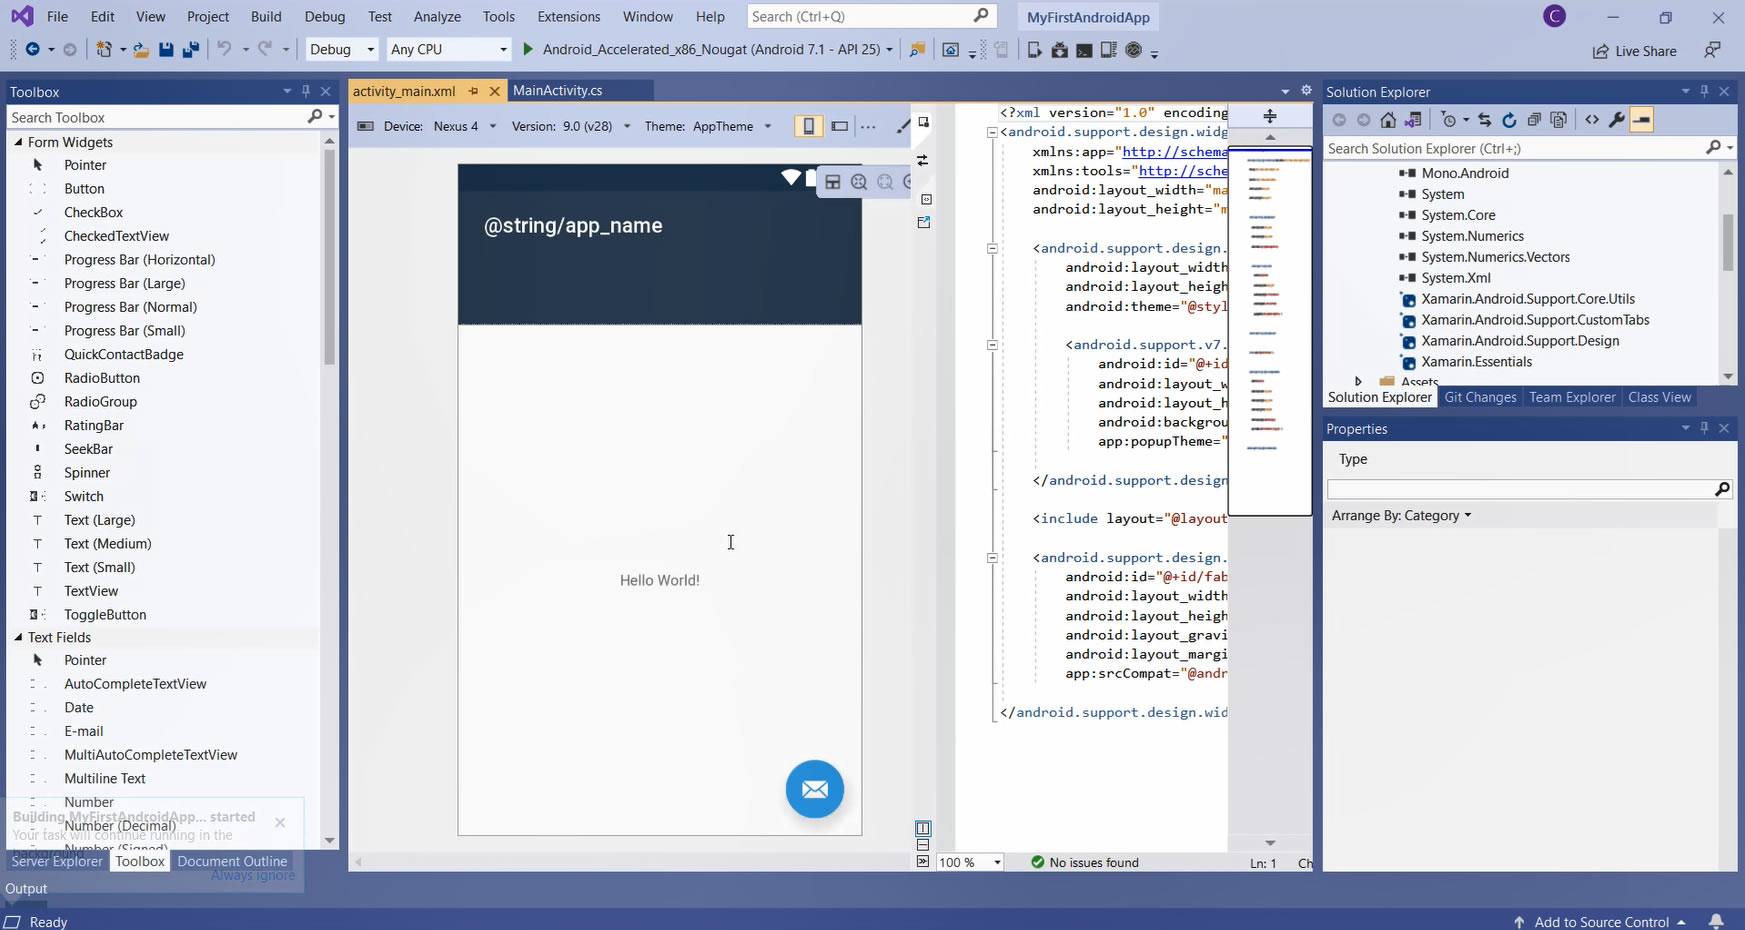The width and height of the screenshot is (1745, 930).
Task: Click Save All in the toolbar
Action: tap(190, 50)
